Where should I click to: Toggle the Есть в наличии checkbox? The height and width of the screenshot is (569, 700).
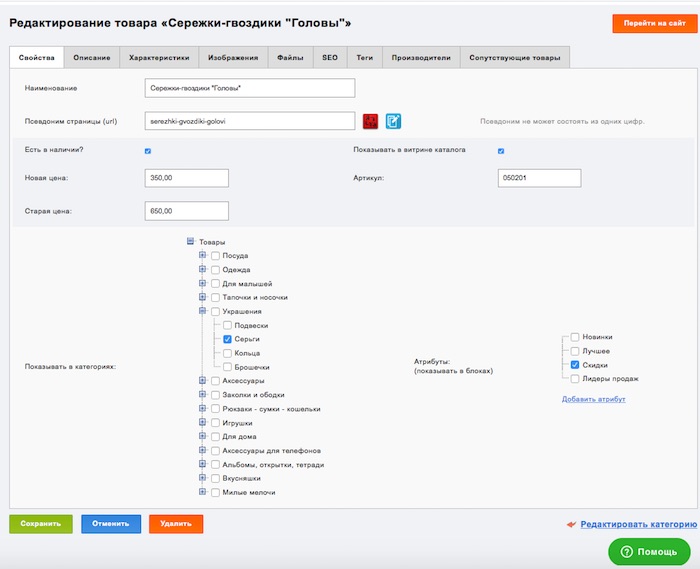148,151
